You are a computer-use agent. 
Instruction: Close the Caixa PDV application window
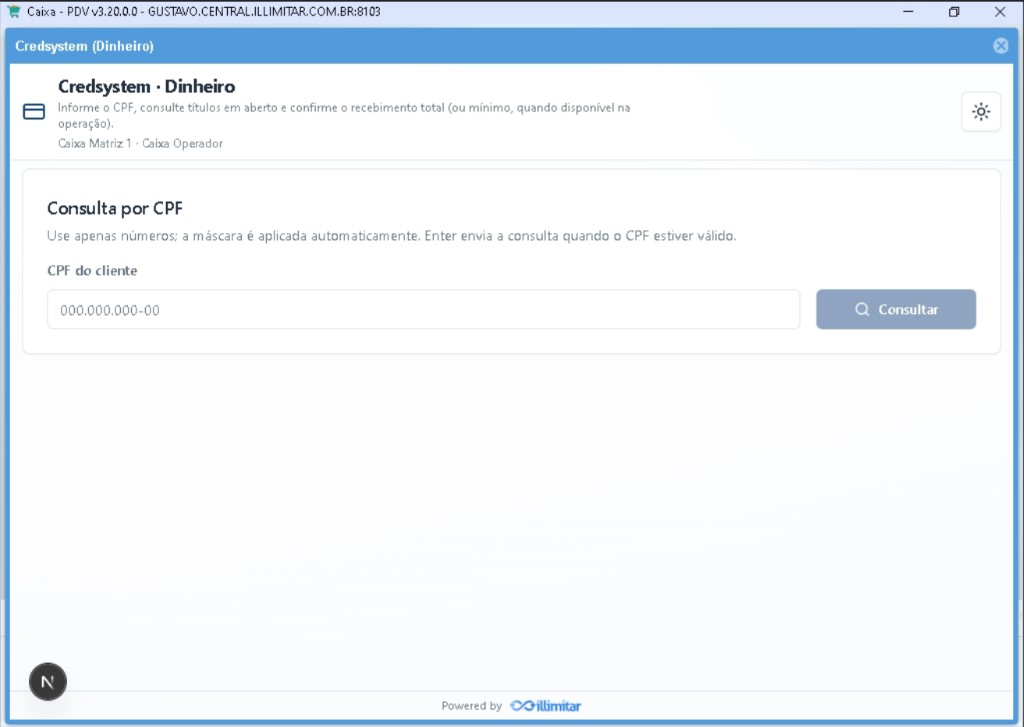[x=1000, y=12]
